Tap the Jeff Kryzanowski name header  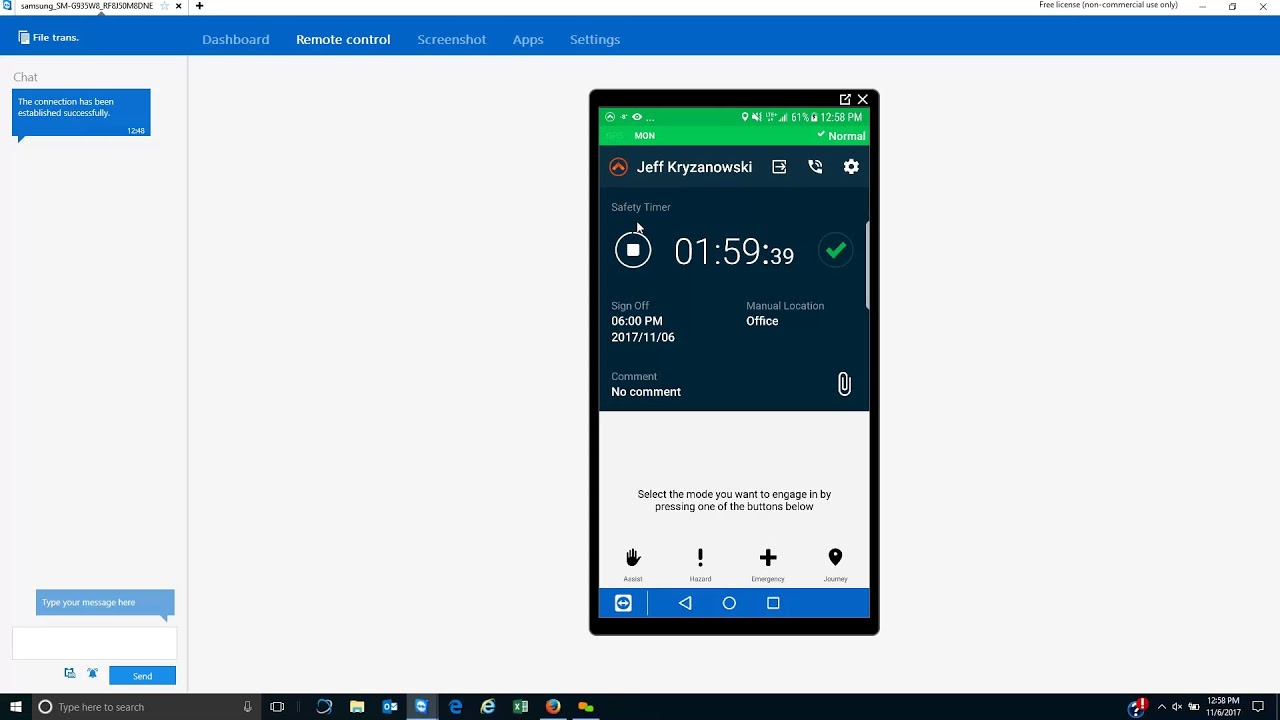tap(694, 167)
